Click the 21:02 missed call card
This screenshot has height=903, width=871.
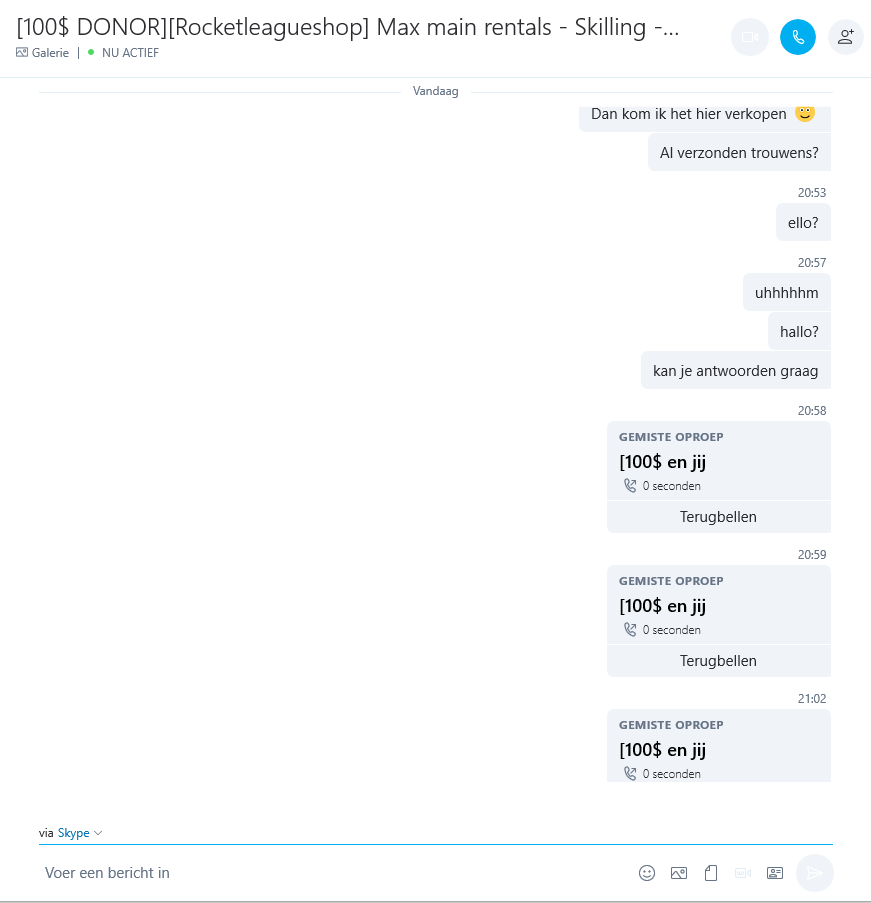tap(719, 746)
